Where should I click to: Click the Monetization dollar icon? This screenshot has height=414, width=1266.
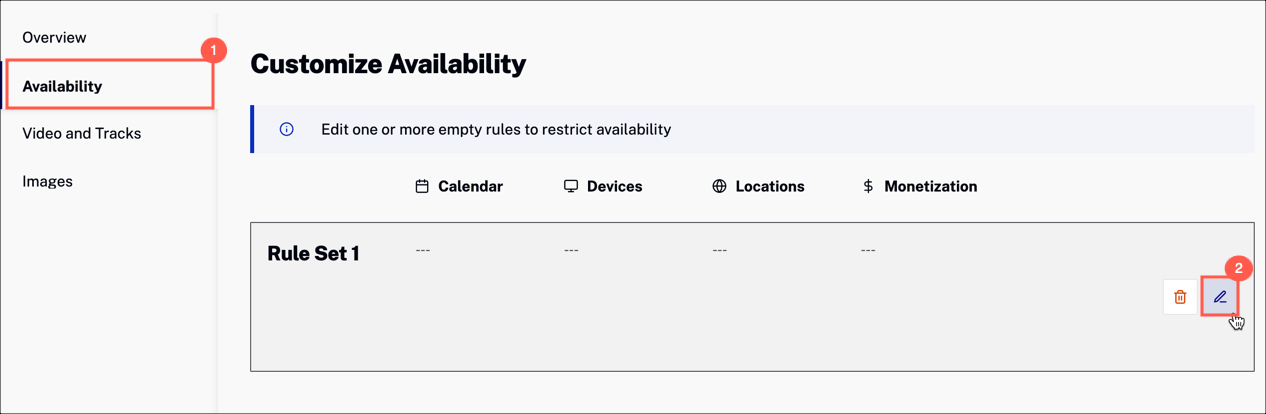click(x=868, y=186)
